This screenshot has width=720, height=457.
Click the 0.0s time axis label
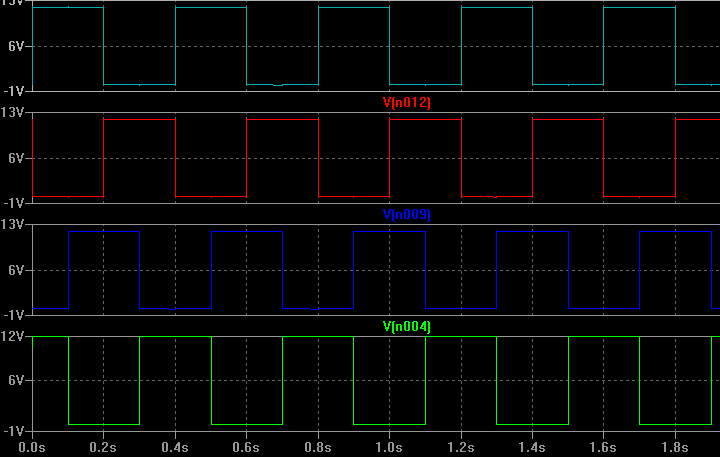(x=32, y=447)
